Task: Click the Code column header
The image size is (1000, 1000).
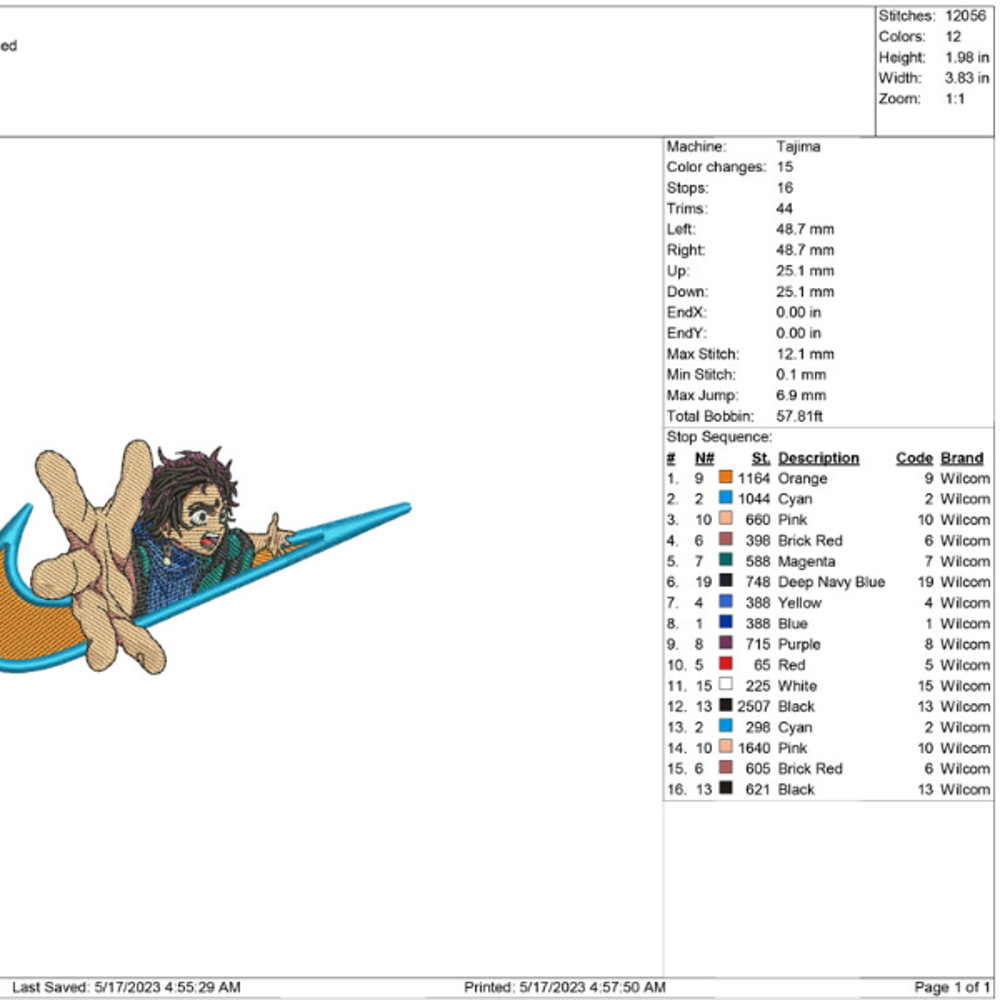Action: point(914,458)
